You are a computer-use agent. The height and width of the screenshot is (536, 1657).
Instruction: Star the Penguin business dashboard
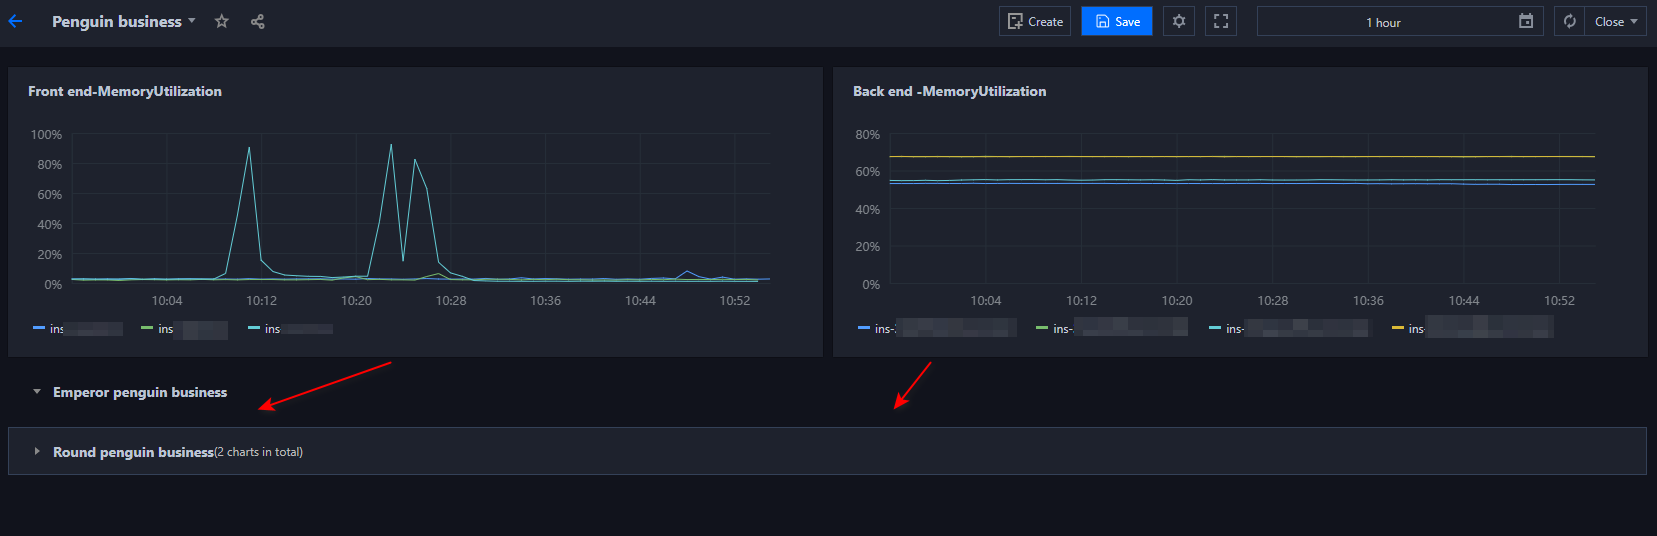222,21
